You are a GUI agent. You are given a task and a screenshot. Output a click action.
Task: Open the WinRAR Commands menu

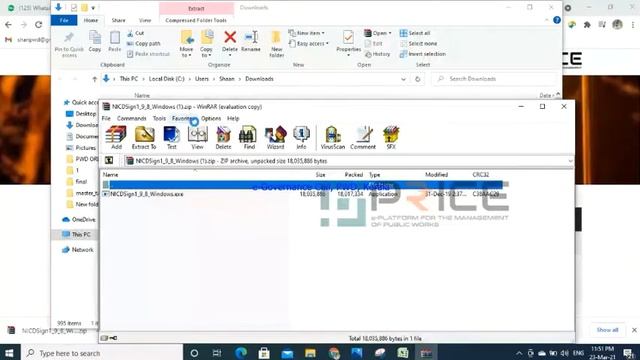[131, 118]
